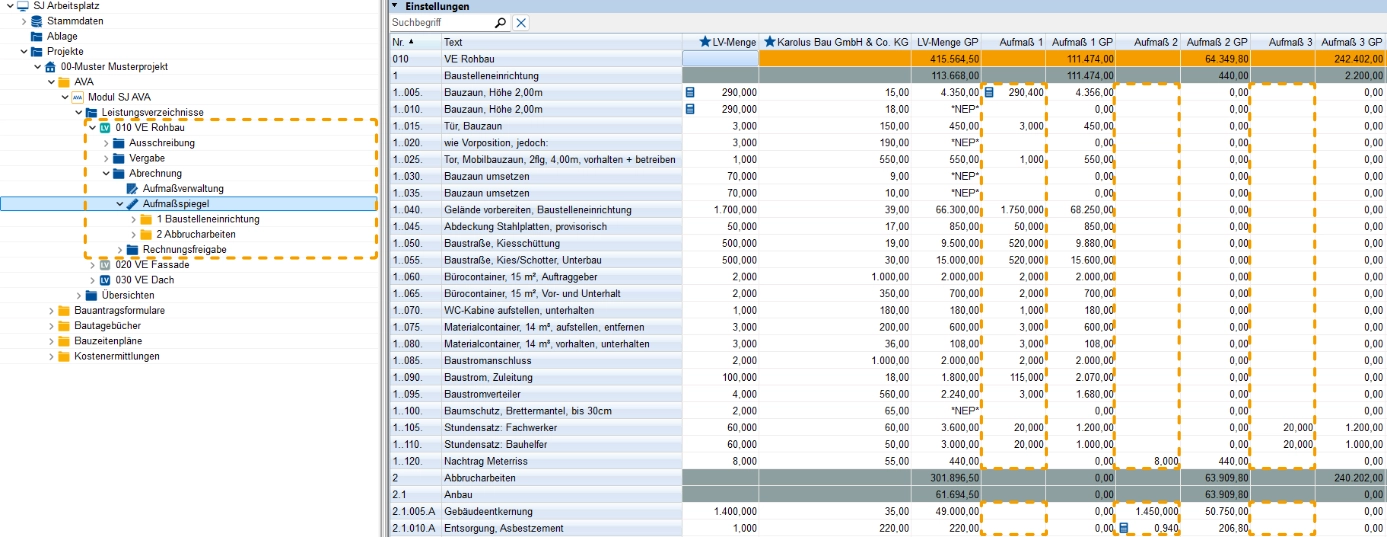Select the Baustraße, Kiesschüttung row
The image size is (1387, 537).
pos(888,243)
